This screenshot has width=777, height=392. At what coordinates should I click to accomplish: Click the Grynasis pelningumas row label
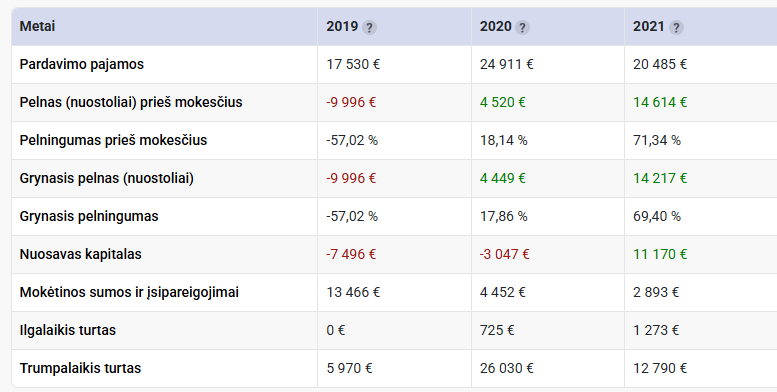click(89, 217)
